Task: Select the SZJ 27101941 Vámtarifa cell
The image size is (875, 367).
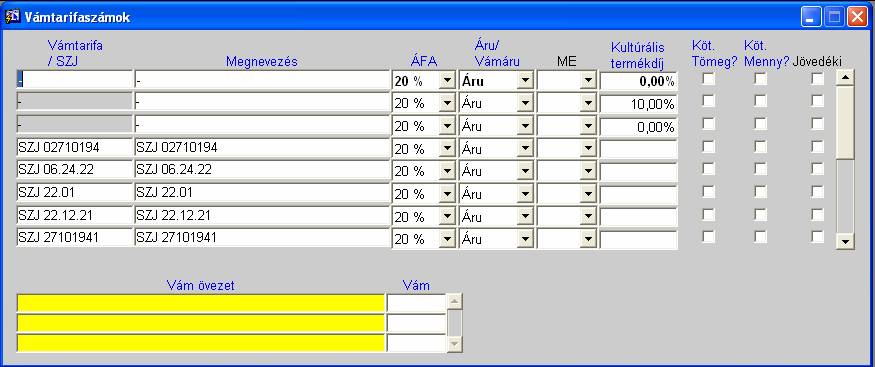Action: coord(74,238)
